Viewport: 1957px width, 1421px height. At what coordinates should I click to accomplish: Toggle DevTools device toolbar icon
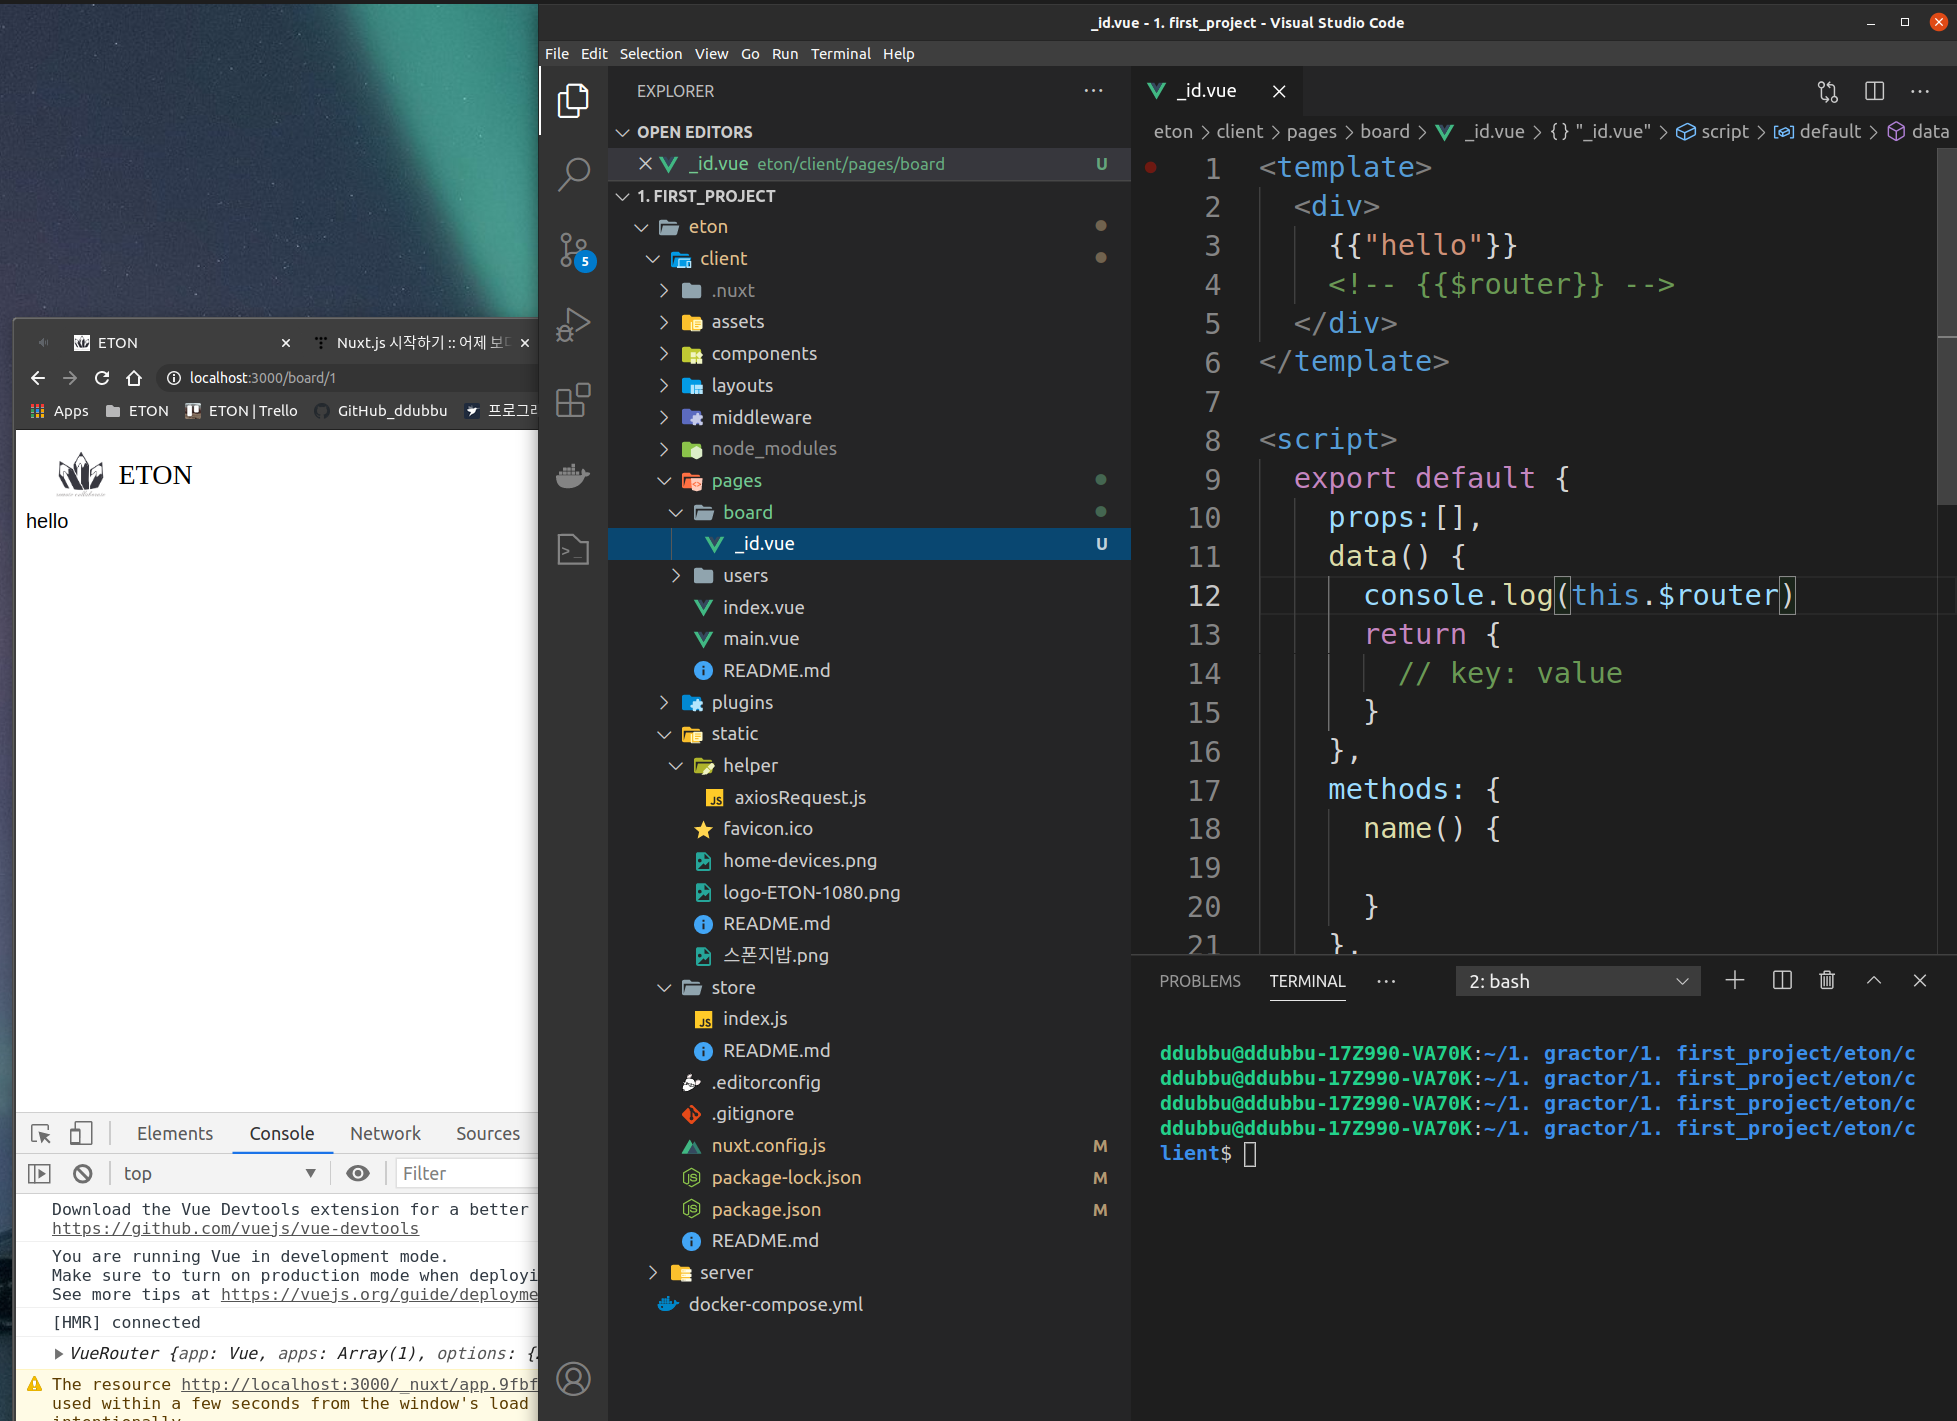81,1133
